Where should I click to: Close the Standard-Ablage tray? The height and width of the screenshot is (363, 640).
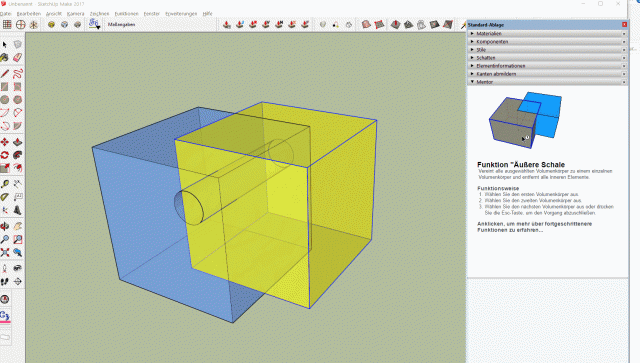click(624, 24)
